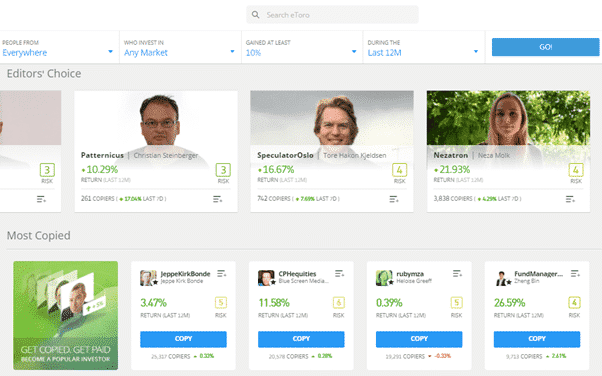The height and width of the screenshot is (376, 602).
Task: Click Most Copied heading
Action: [x=38, y=235]
